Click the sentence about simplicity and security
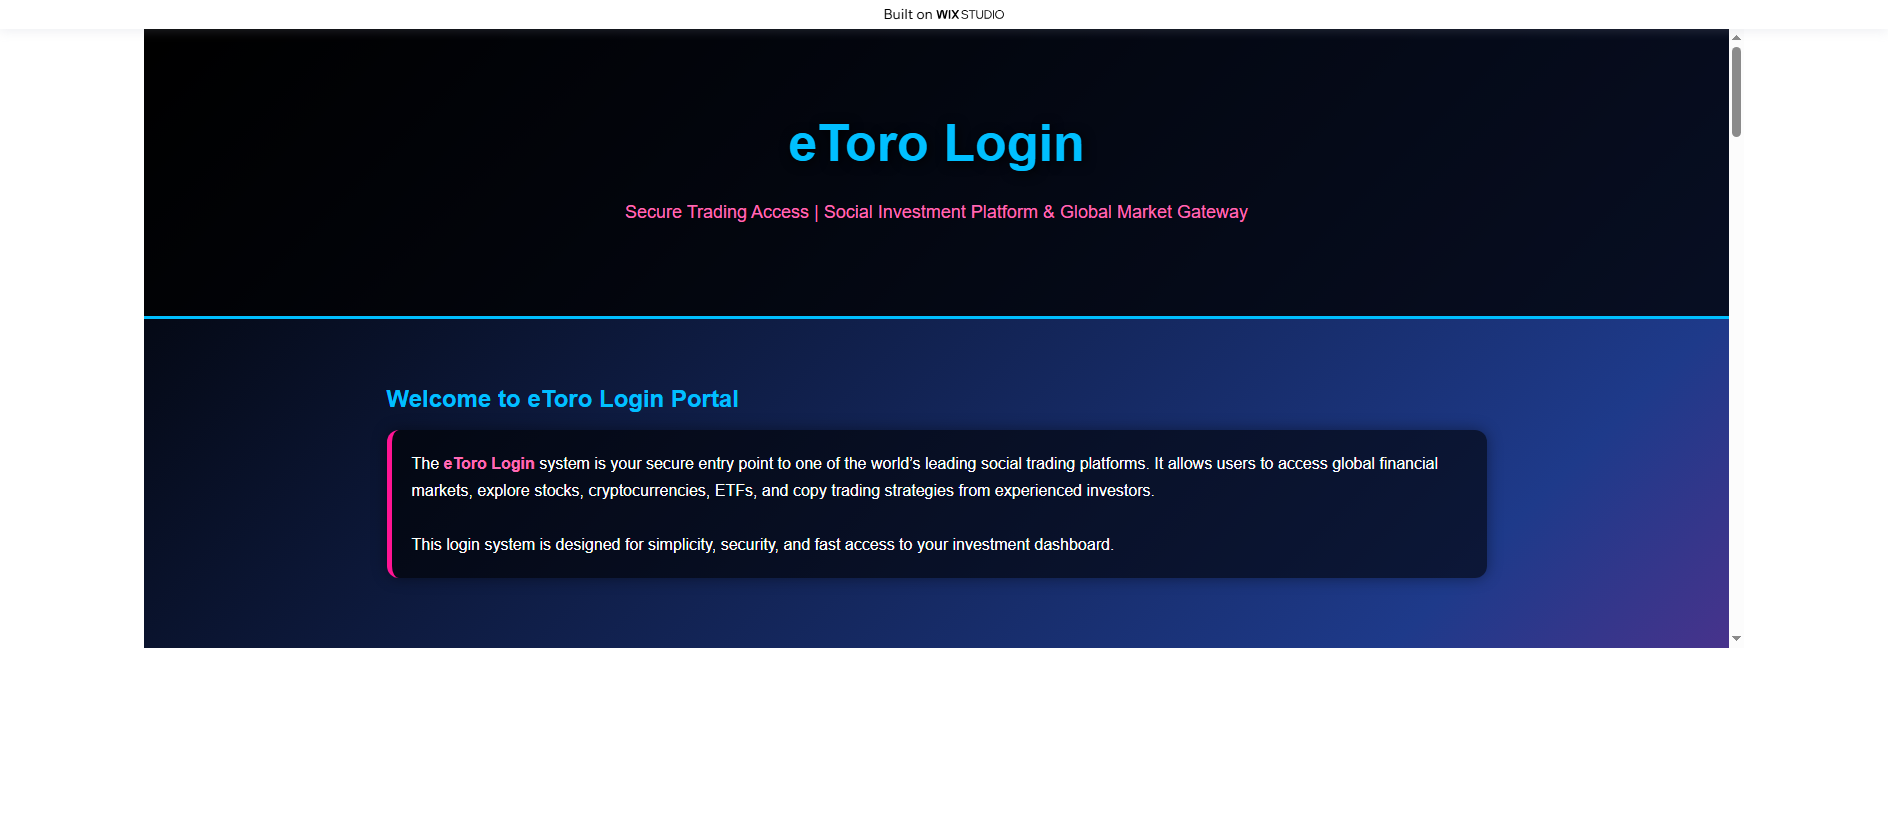This screenshot has width=1888, height=818. [762, 544]
